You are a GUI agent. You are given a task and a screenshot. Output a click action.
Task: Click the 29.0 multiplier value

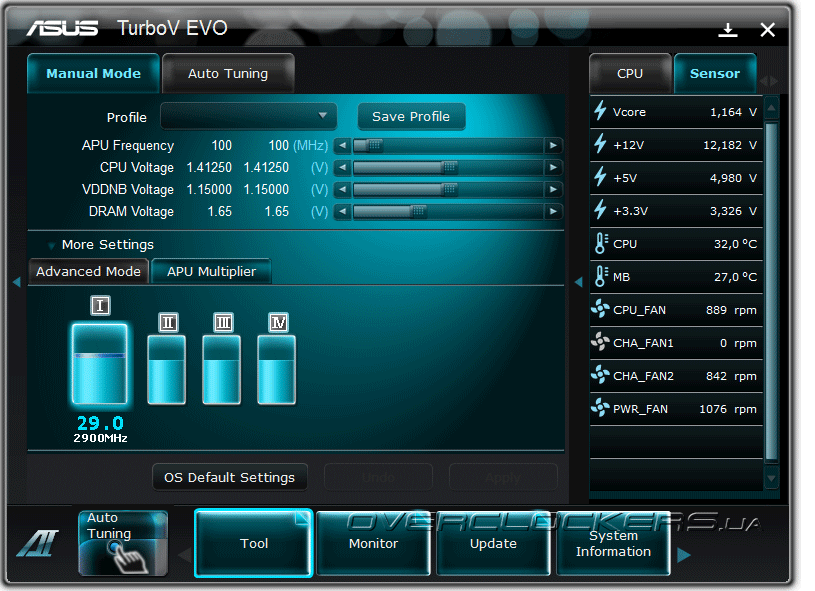pos(100,423)
